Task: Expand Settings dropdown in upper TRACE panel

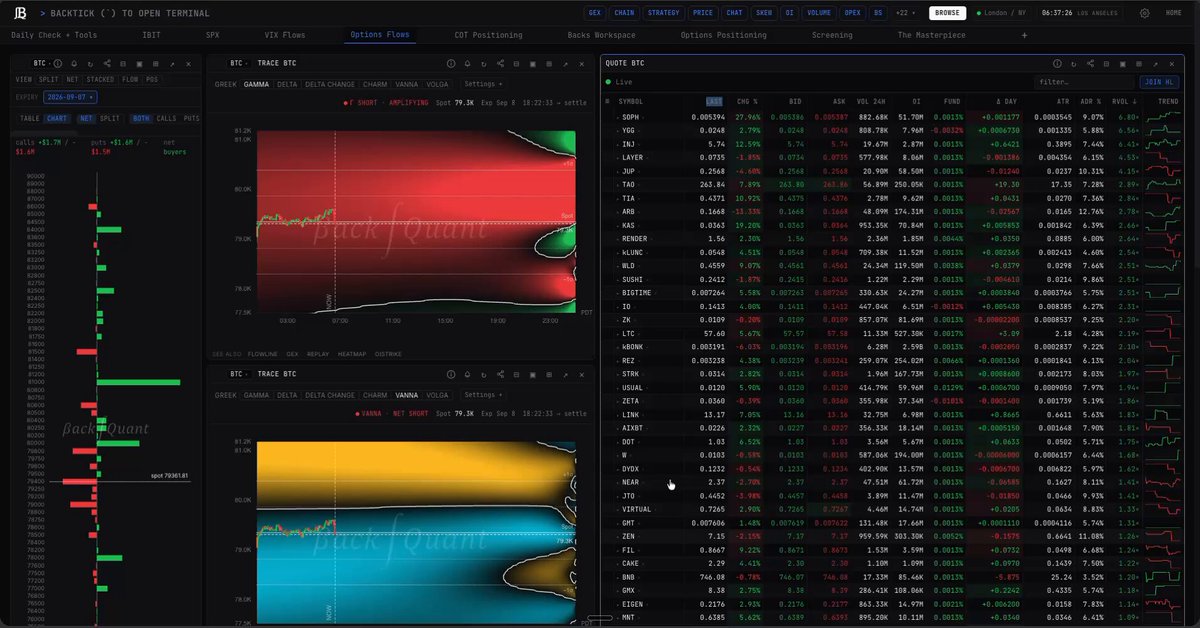Action: pos(484,84)
